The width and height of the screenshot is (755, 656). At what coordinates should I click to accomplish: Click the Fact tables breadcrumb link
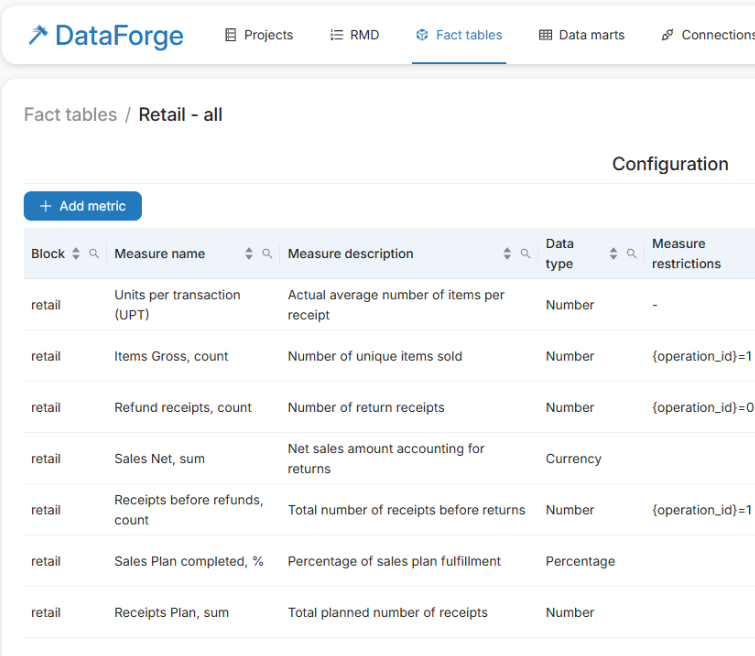[70, 115]
